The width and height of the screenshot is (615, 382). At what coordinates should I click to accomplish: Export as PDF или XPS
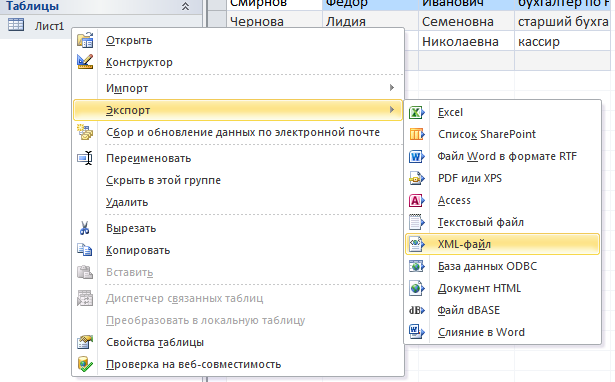pos(502,178)
